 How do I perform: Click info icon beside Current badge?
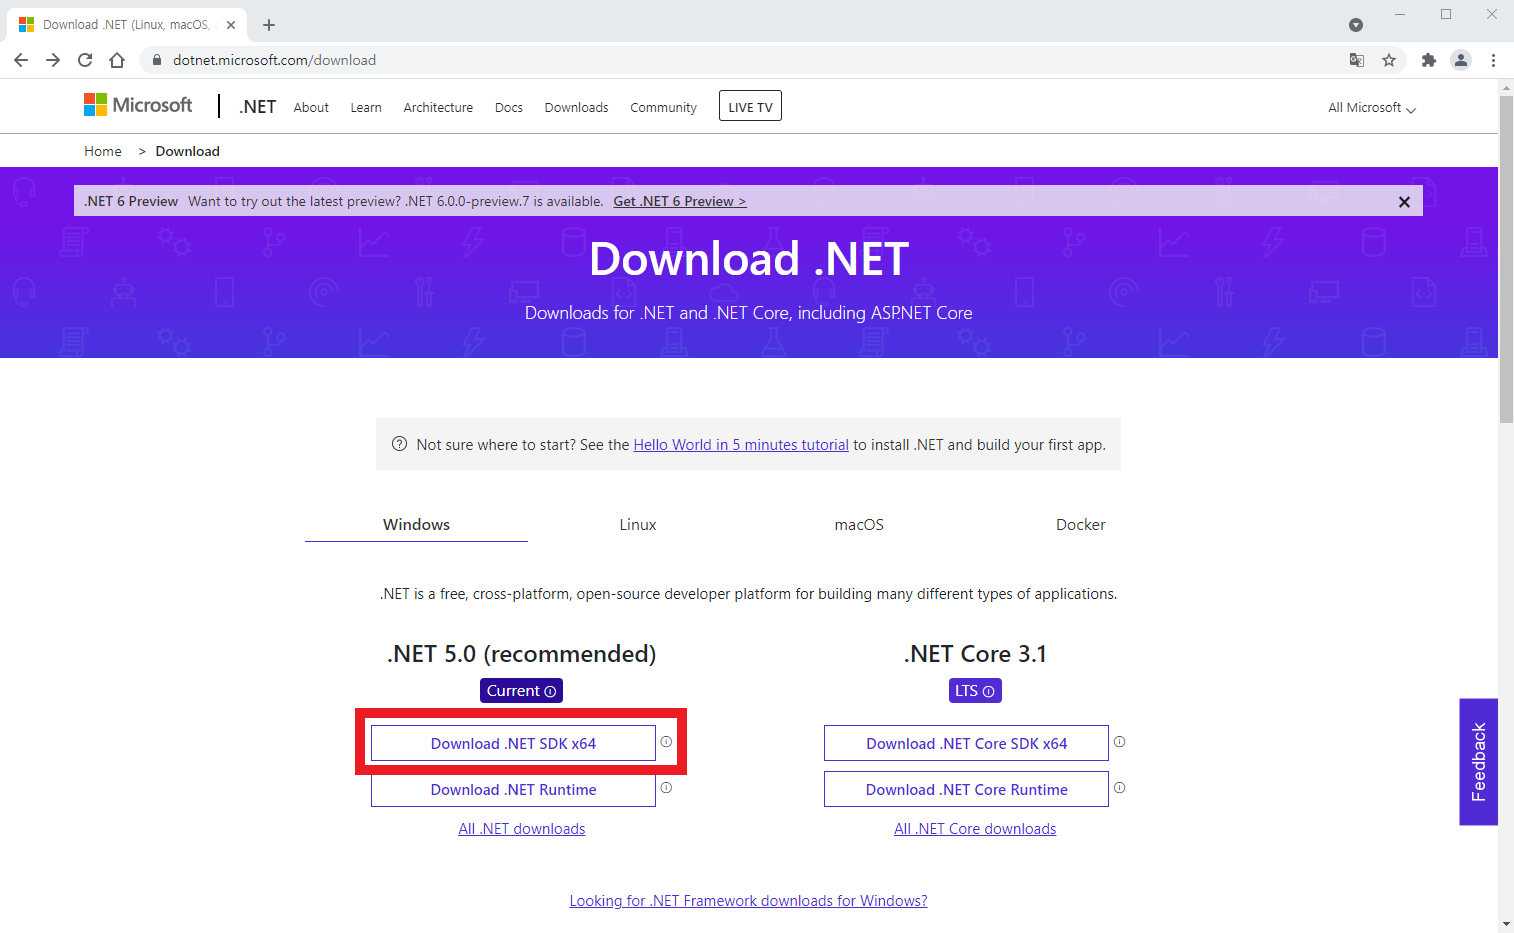click(550, 691)
